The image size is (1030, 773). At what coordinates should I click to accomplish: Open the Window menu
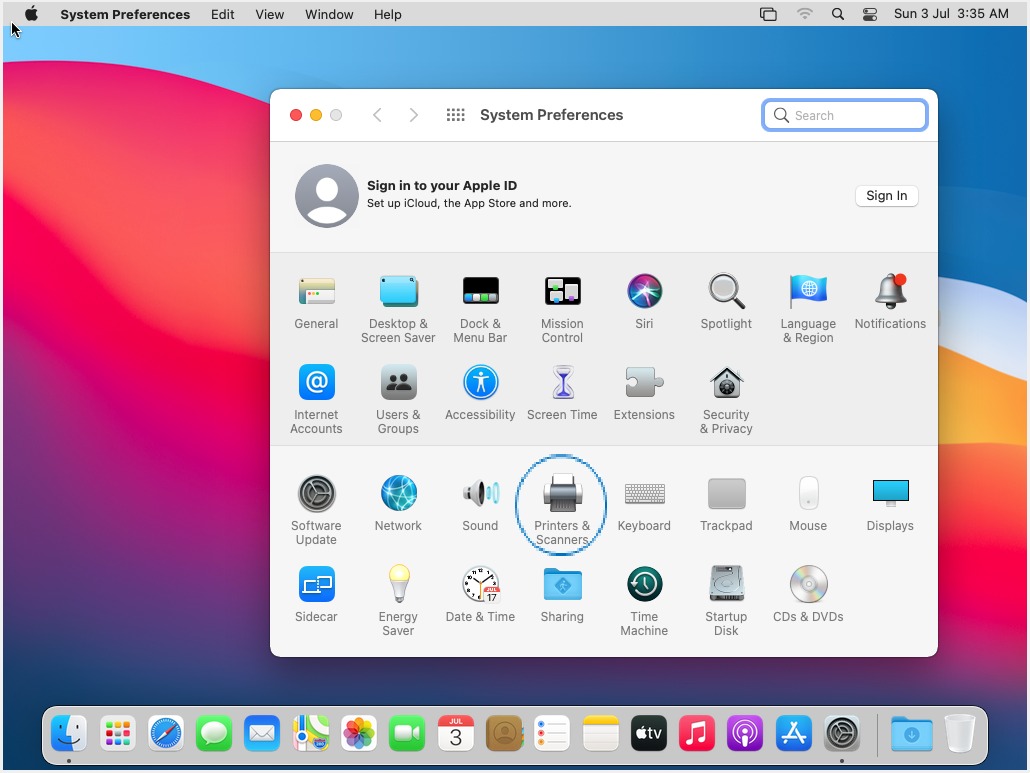coord(329,14)
